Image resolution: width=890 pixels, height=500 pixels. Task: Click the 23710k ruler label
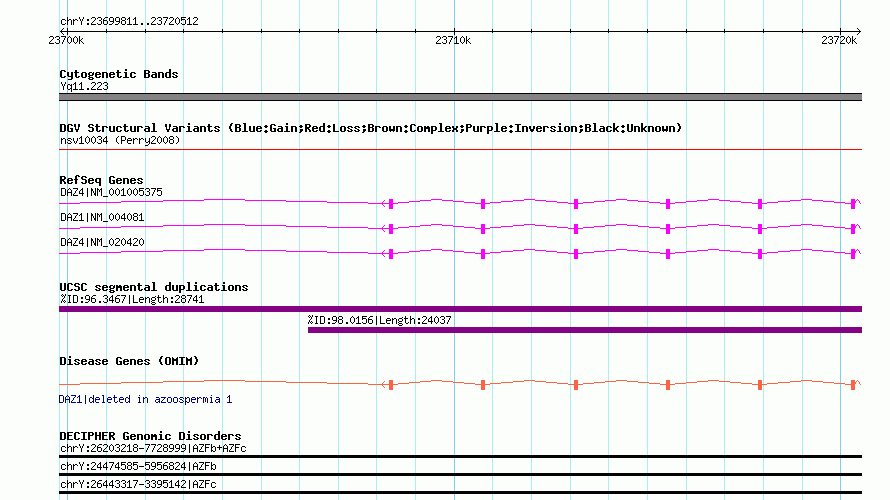[453, 40]
